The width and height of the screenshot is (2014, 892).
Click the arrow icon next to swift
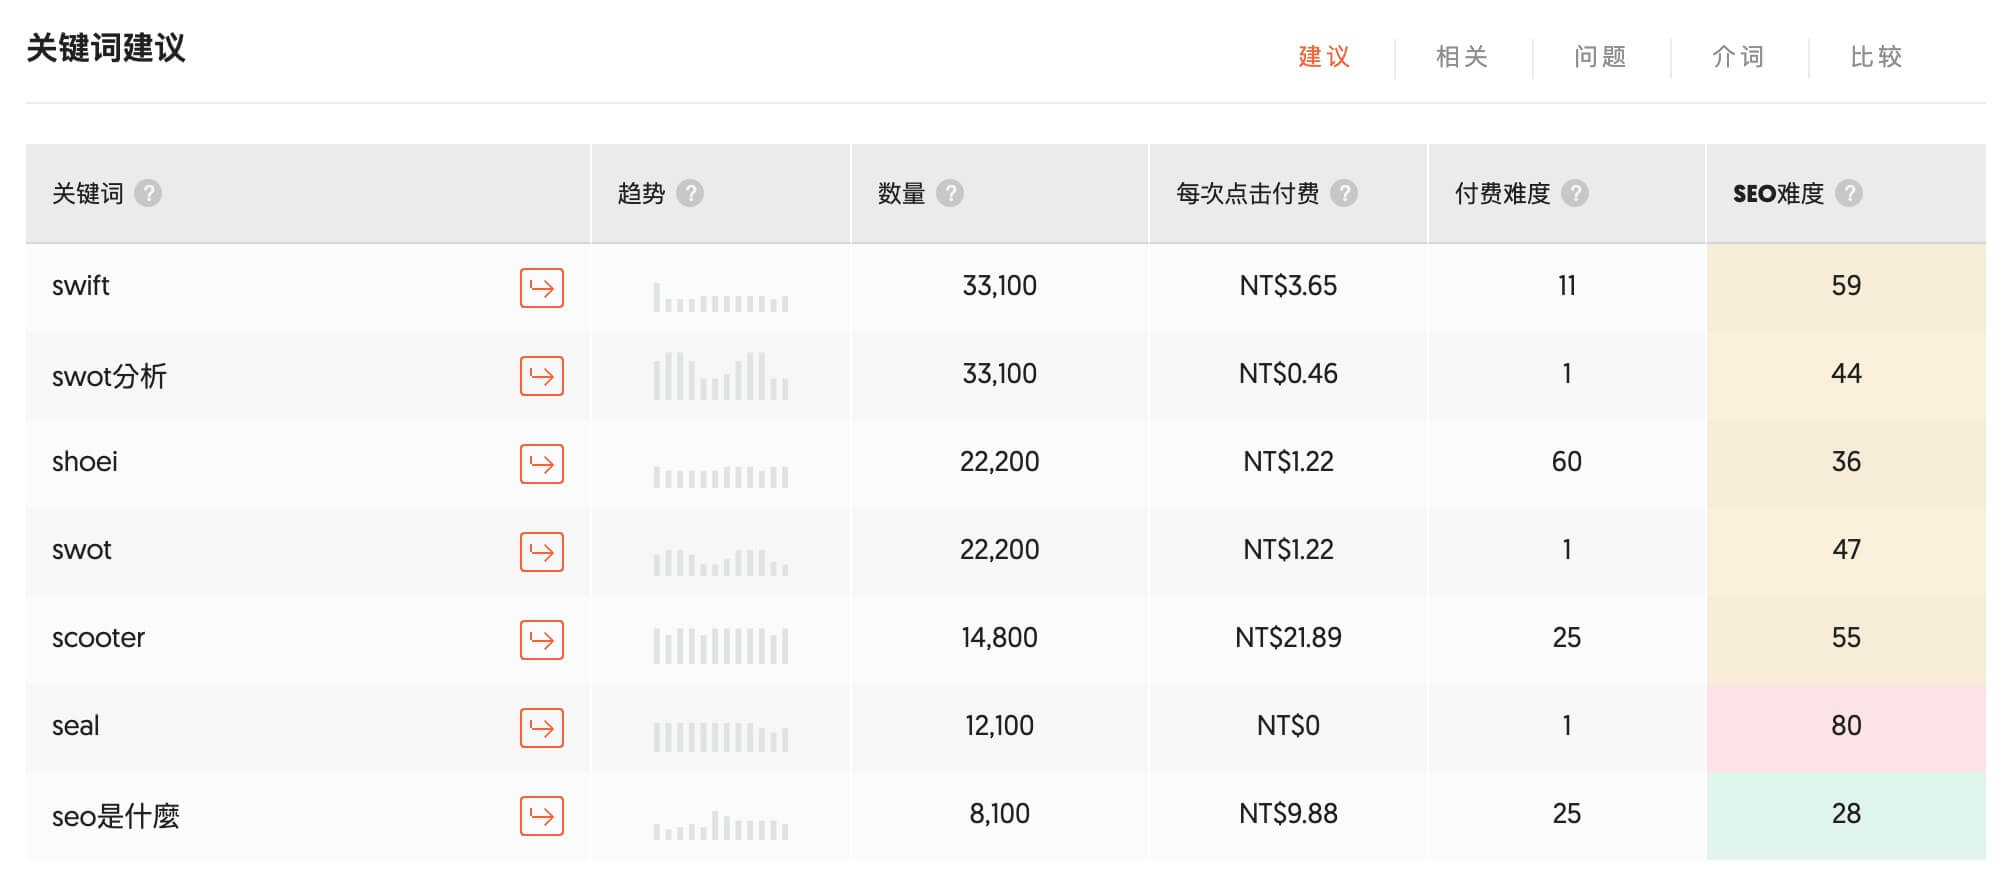coord(541,288)
